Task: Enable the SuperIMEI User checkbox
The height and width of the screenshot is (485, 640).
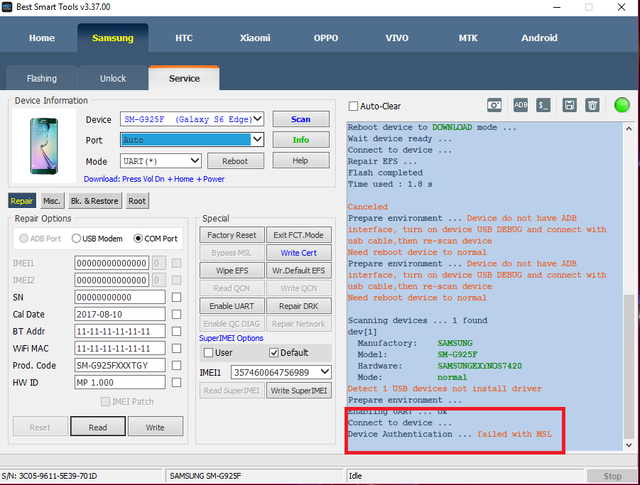Action: pyautogui.click(x=208, y=353)
